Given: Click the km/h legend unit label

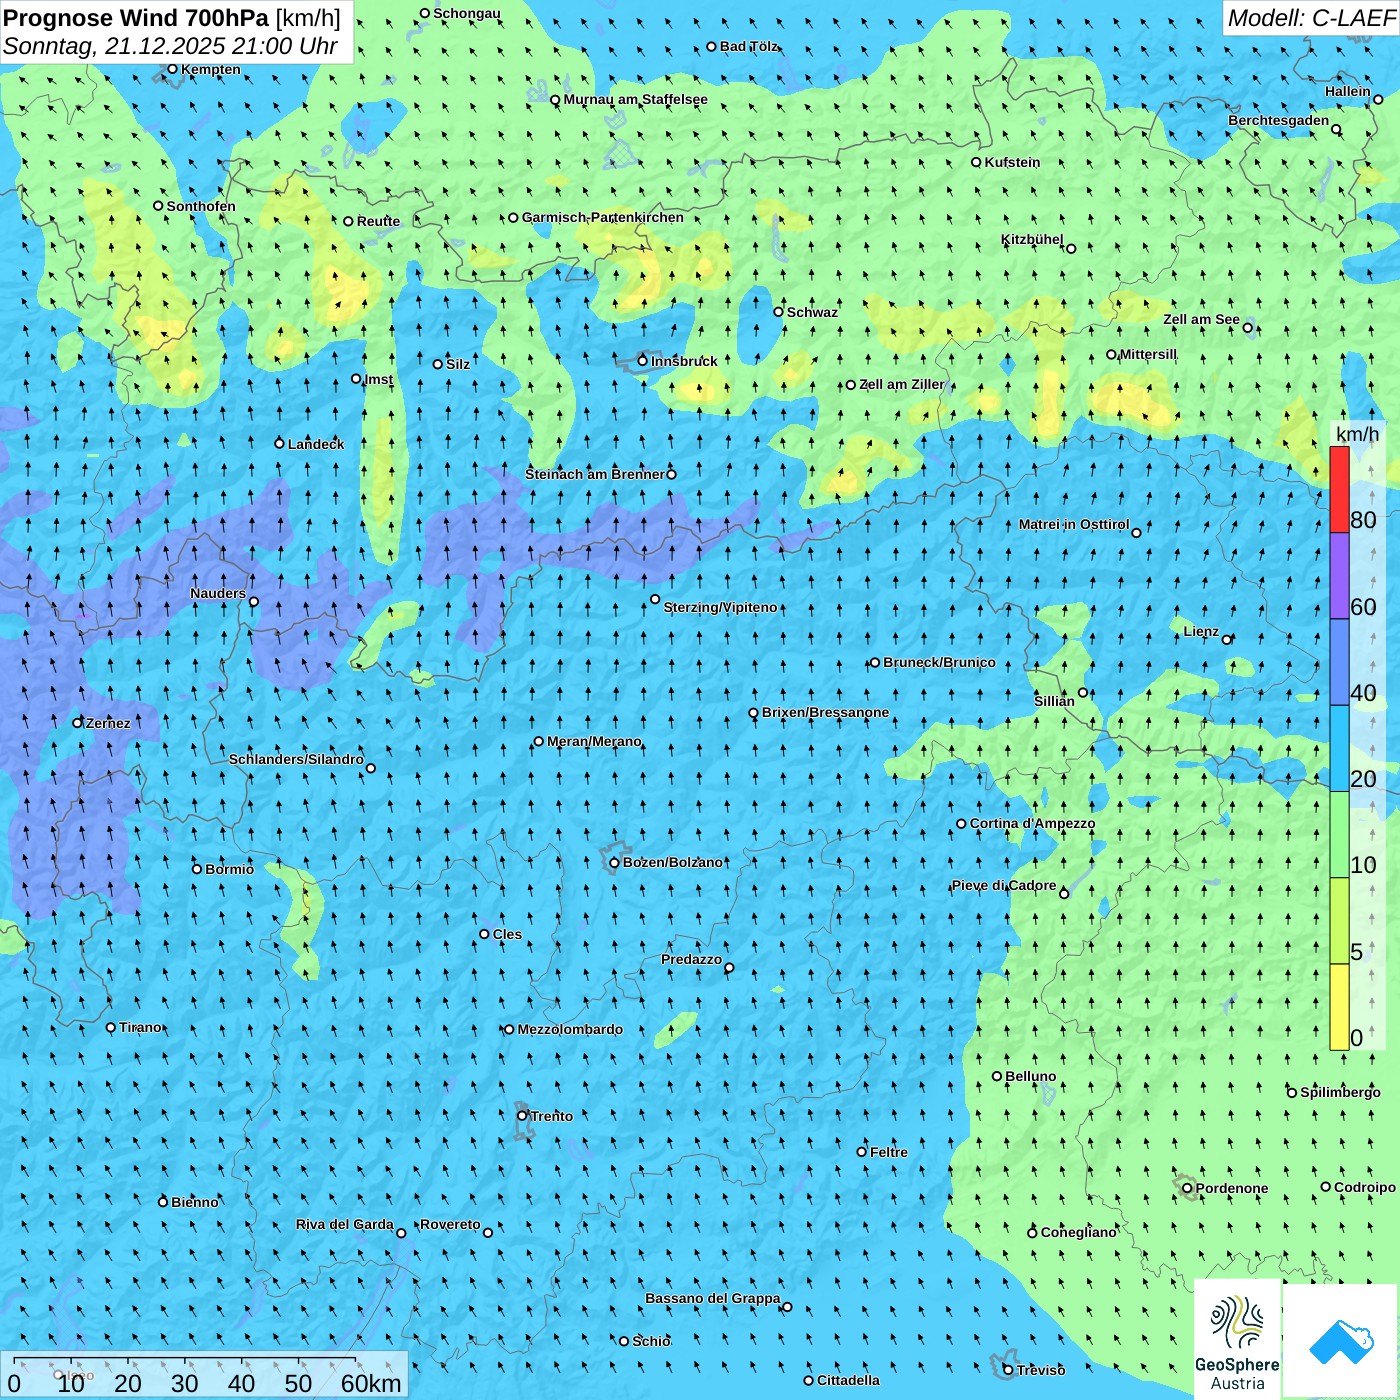Looking at the screenshot, I should tap(1357, 434).
